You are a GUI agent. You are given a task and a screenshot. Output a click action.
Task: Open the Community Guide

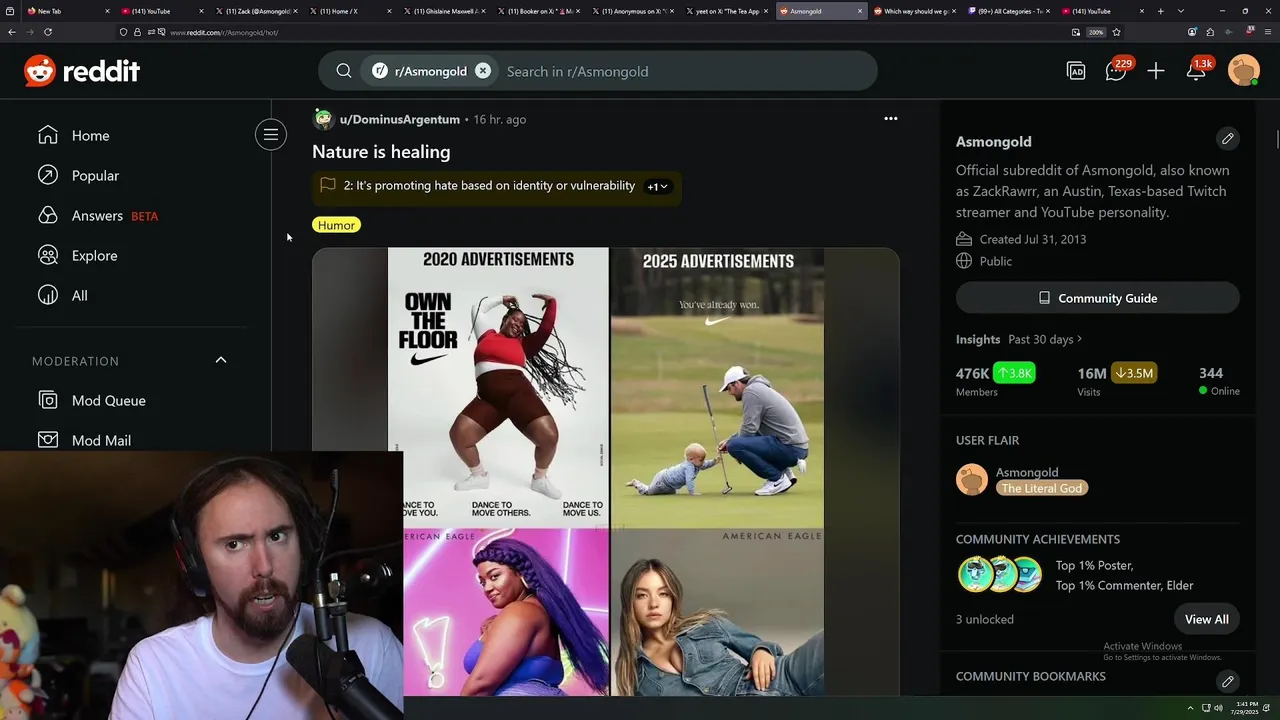tap(1098, 298)
